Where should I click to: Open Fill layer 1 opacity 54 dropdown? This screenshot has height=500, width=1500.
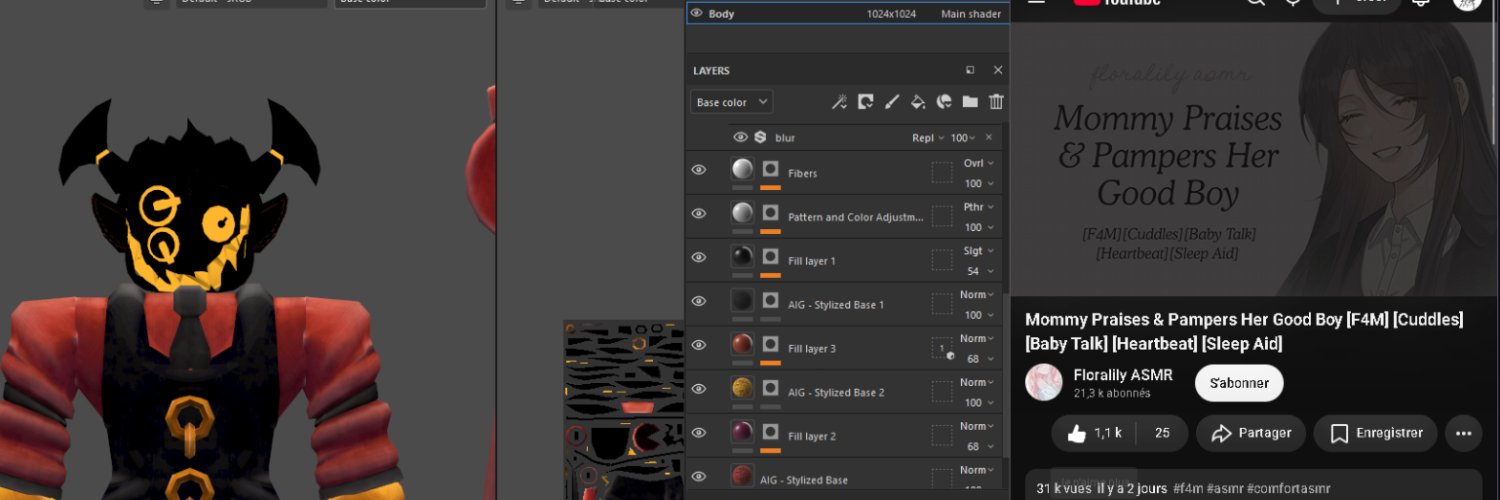pos(979,271)
